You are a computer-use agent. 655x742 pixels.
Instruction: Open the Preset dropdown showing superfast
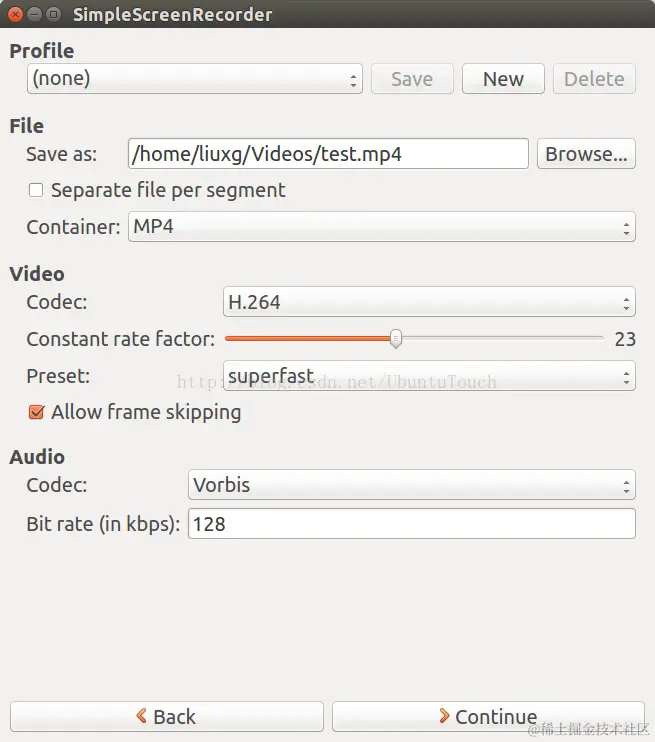pos(429,376)
